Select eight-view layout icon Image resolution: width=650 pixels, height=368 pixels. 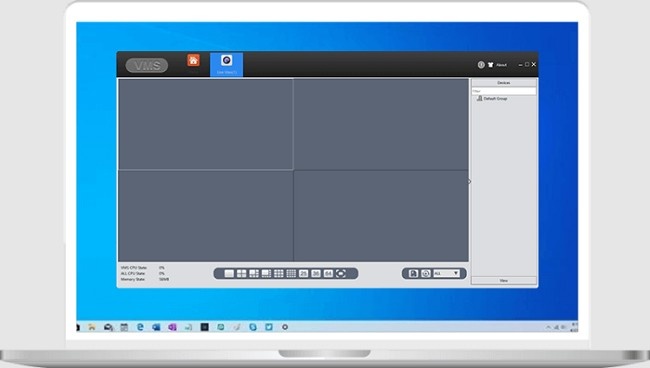click(x=267, y=274)
